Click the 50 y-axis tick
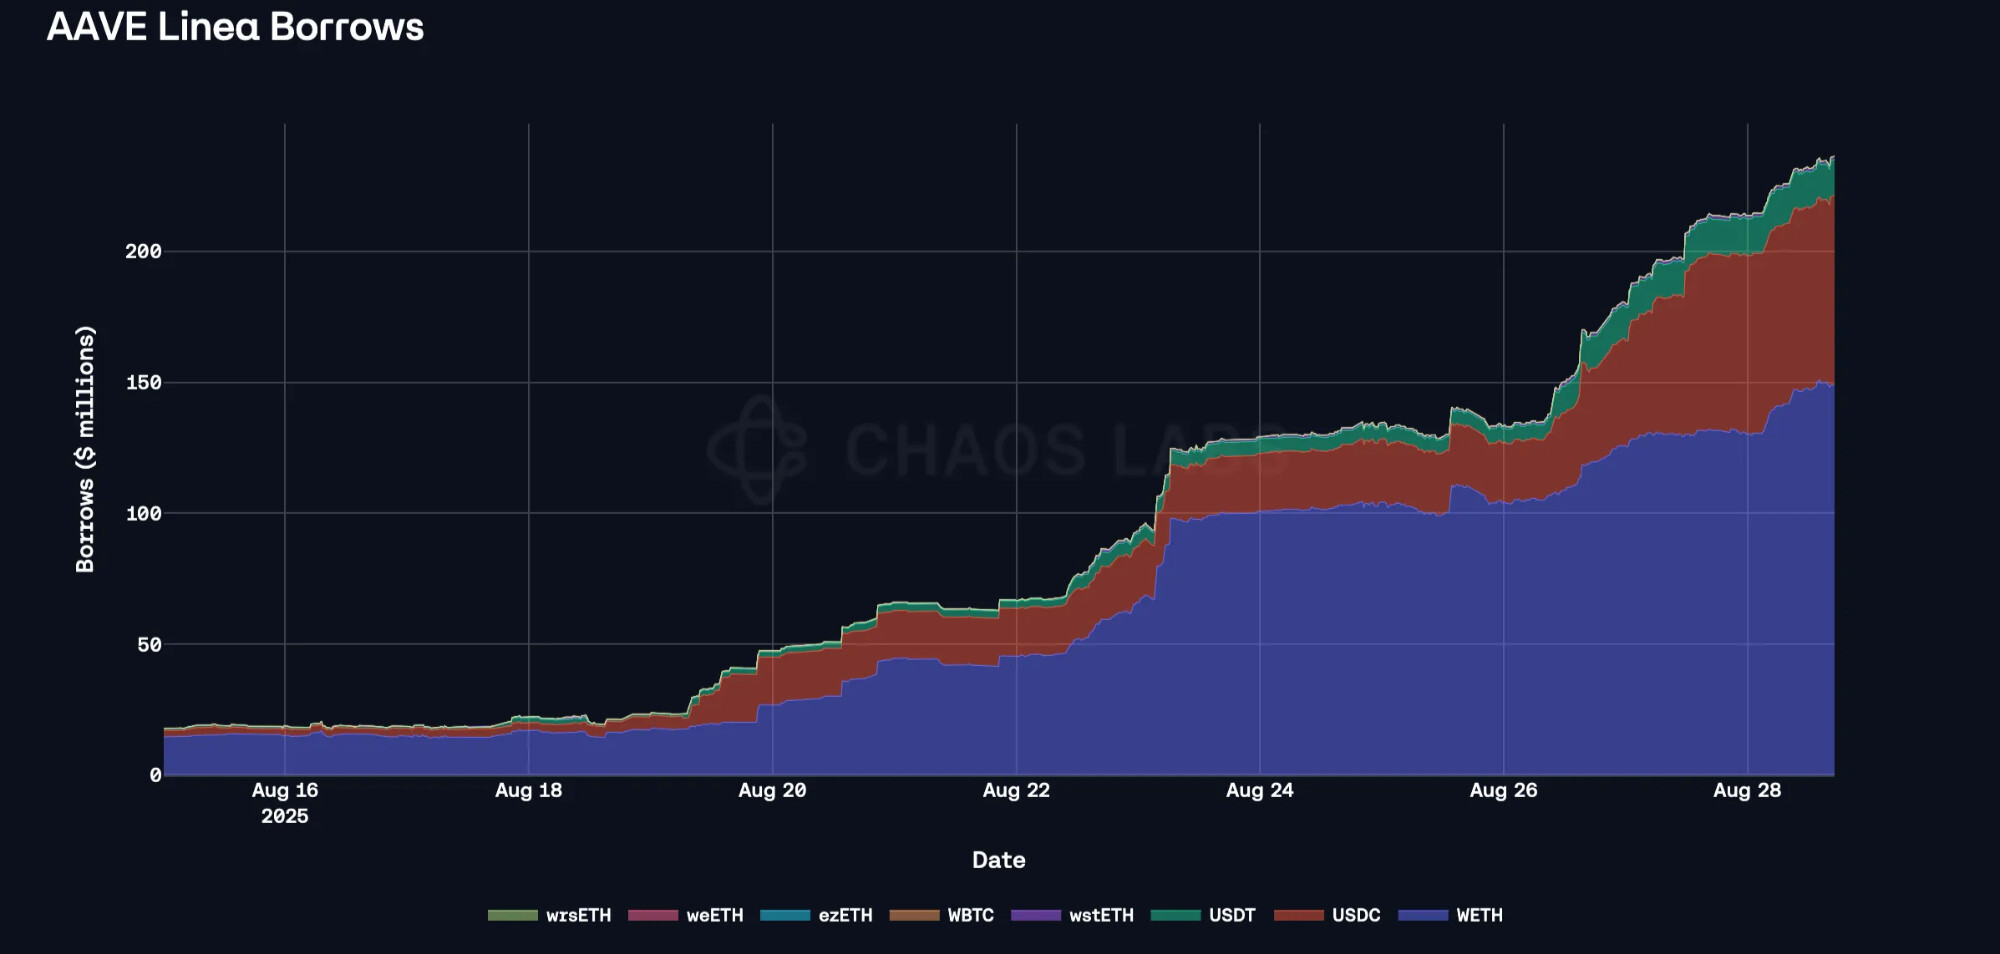 pos(149,645)
